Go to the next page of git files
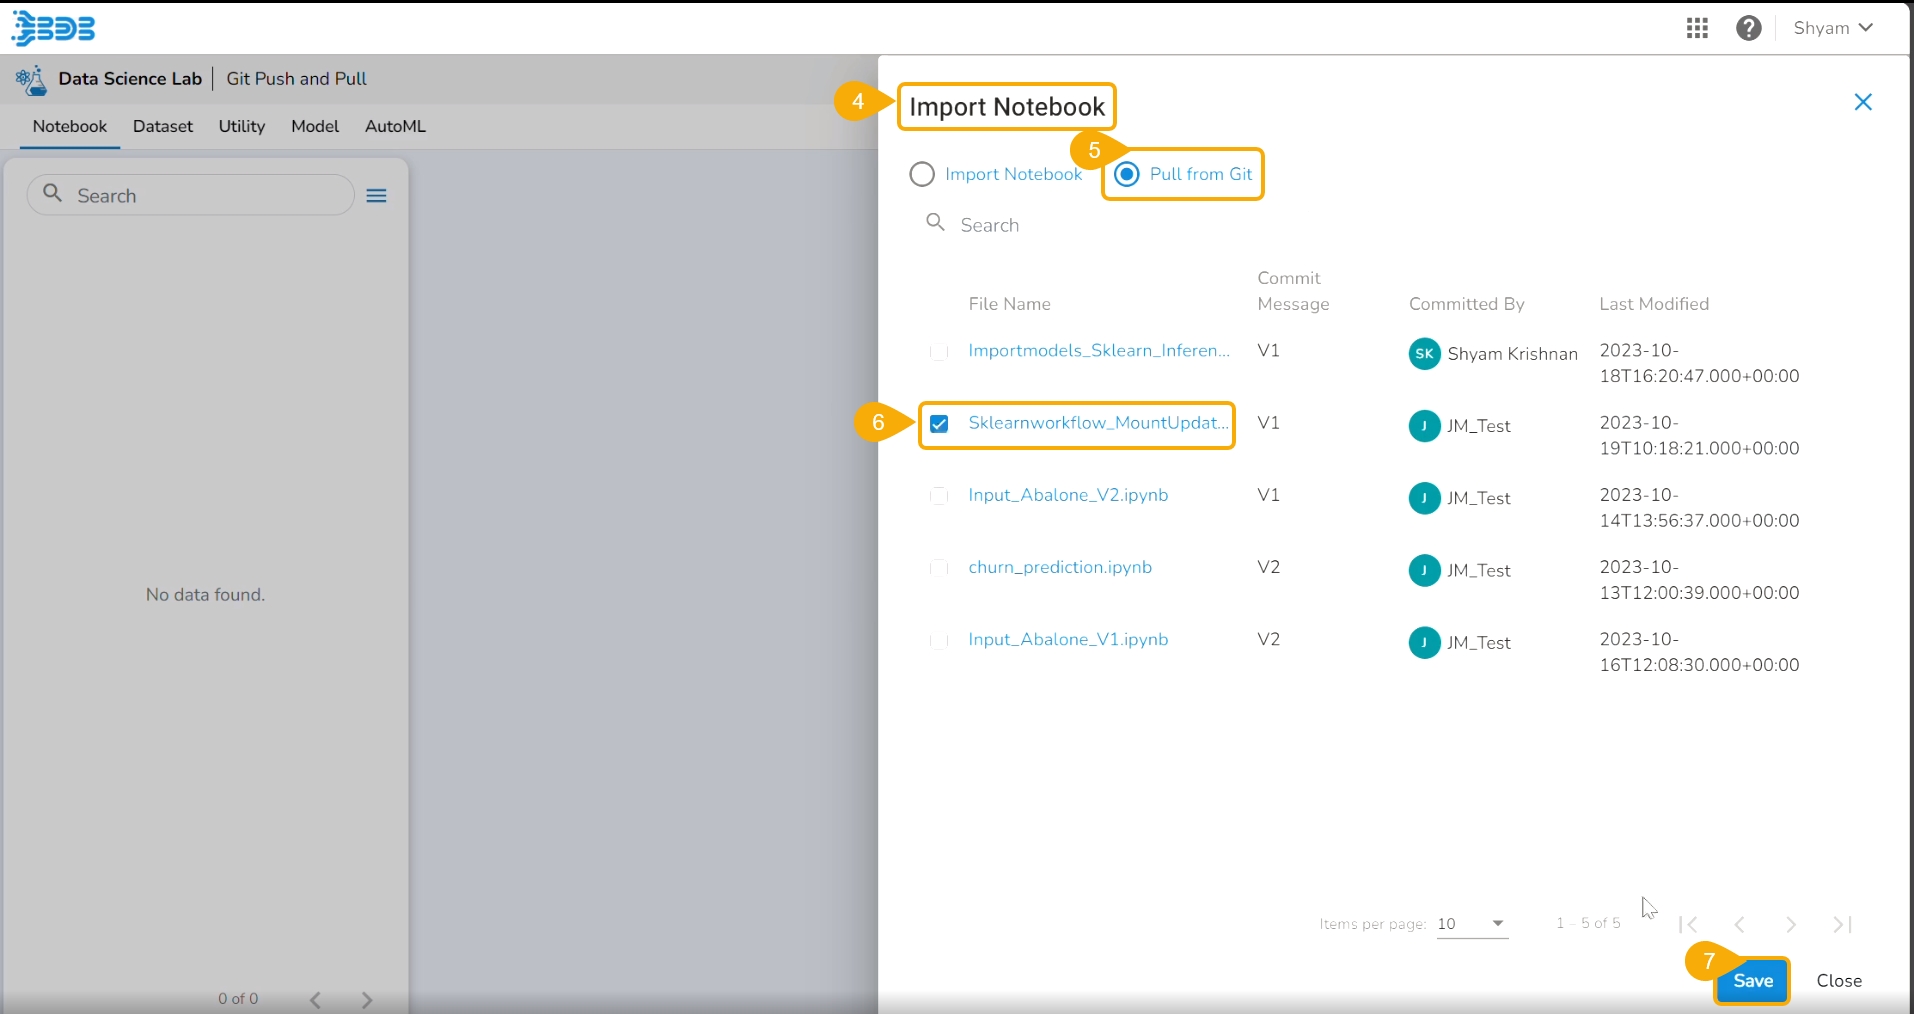 1791,925
